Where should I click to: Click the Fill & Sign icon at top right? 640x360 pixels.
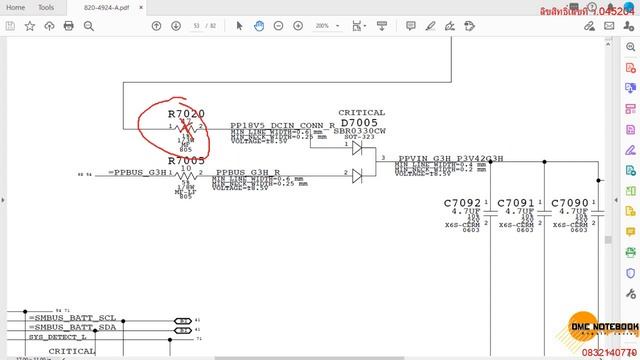click(589, 26)
